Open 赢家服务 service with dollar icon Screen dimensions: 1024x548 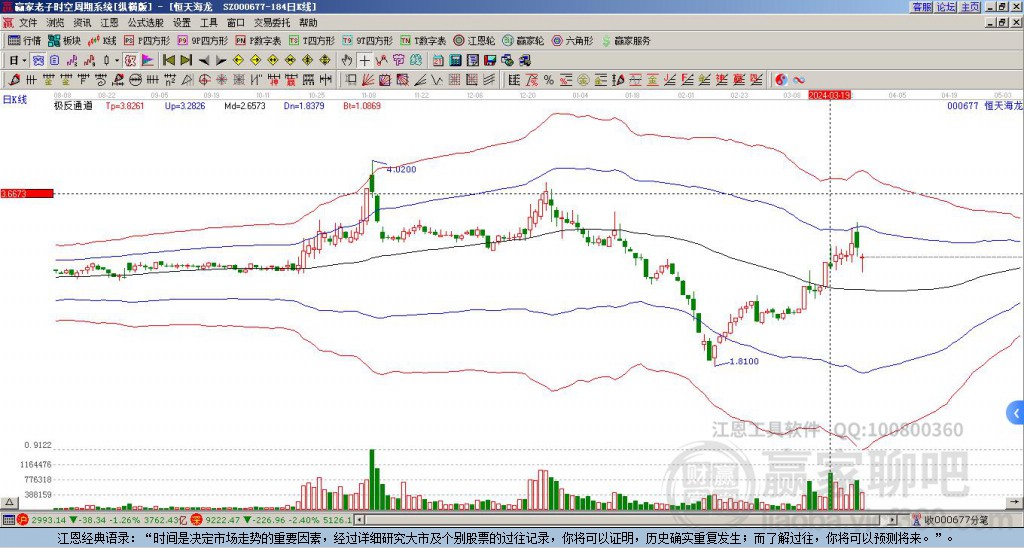[x=626, y=40]
